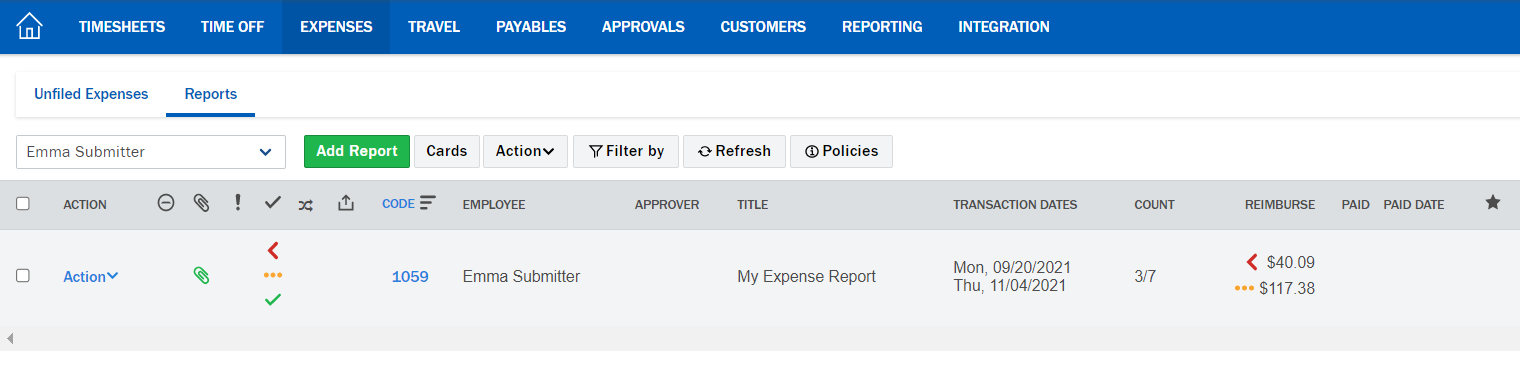
Task: Click the export upload header icon
Action: (x=345, y=203)
